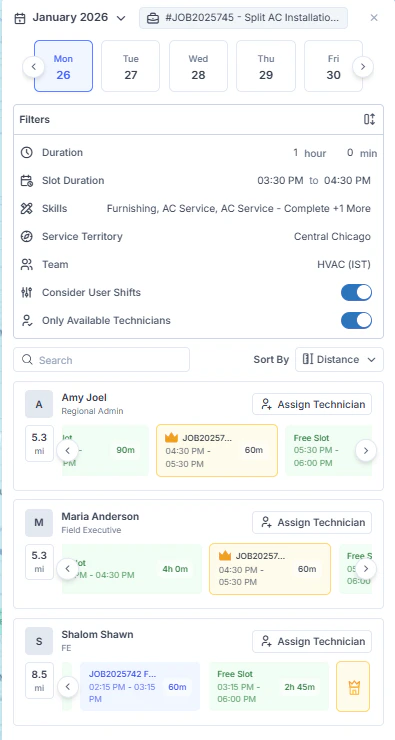The height and width of the screenshot is (740, 395).
Task: Click the Slot Duration calendar-clock icon
Action: [26, 181]
